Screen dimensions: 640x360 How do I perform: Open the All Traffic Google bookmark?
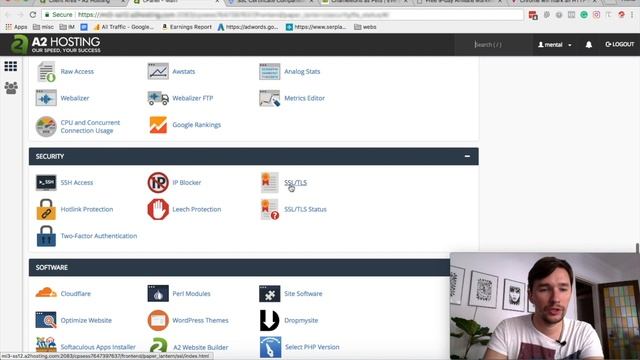pos(124,27)
